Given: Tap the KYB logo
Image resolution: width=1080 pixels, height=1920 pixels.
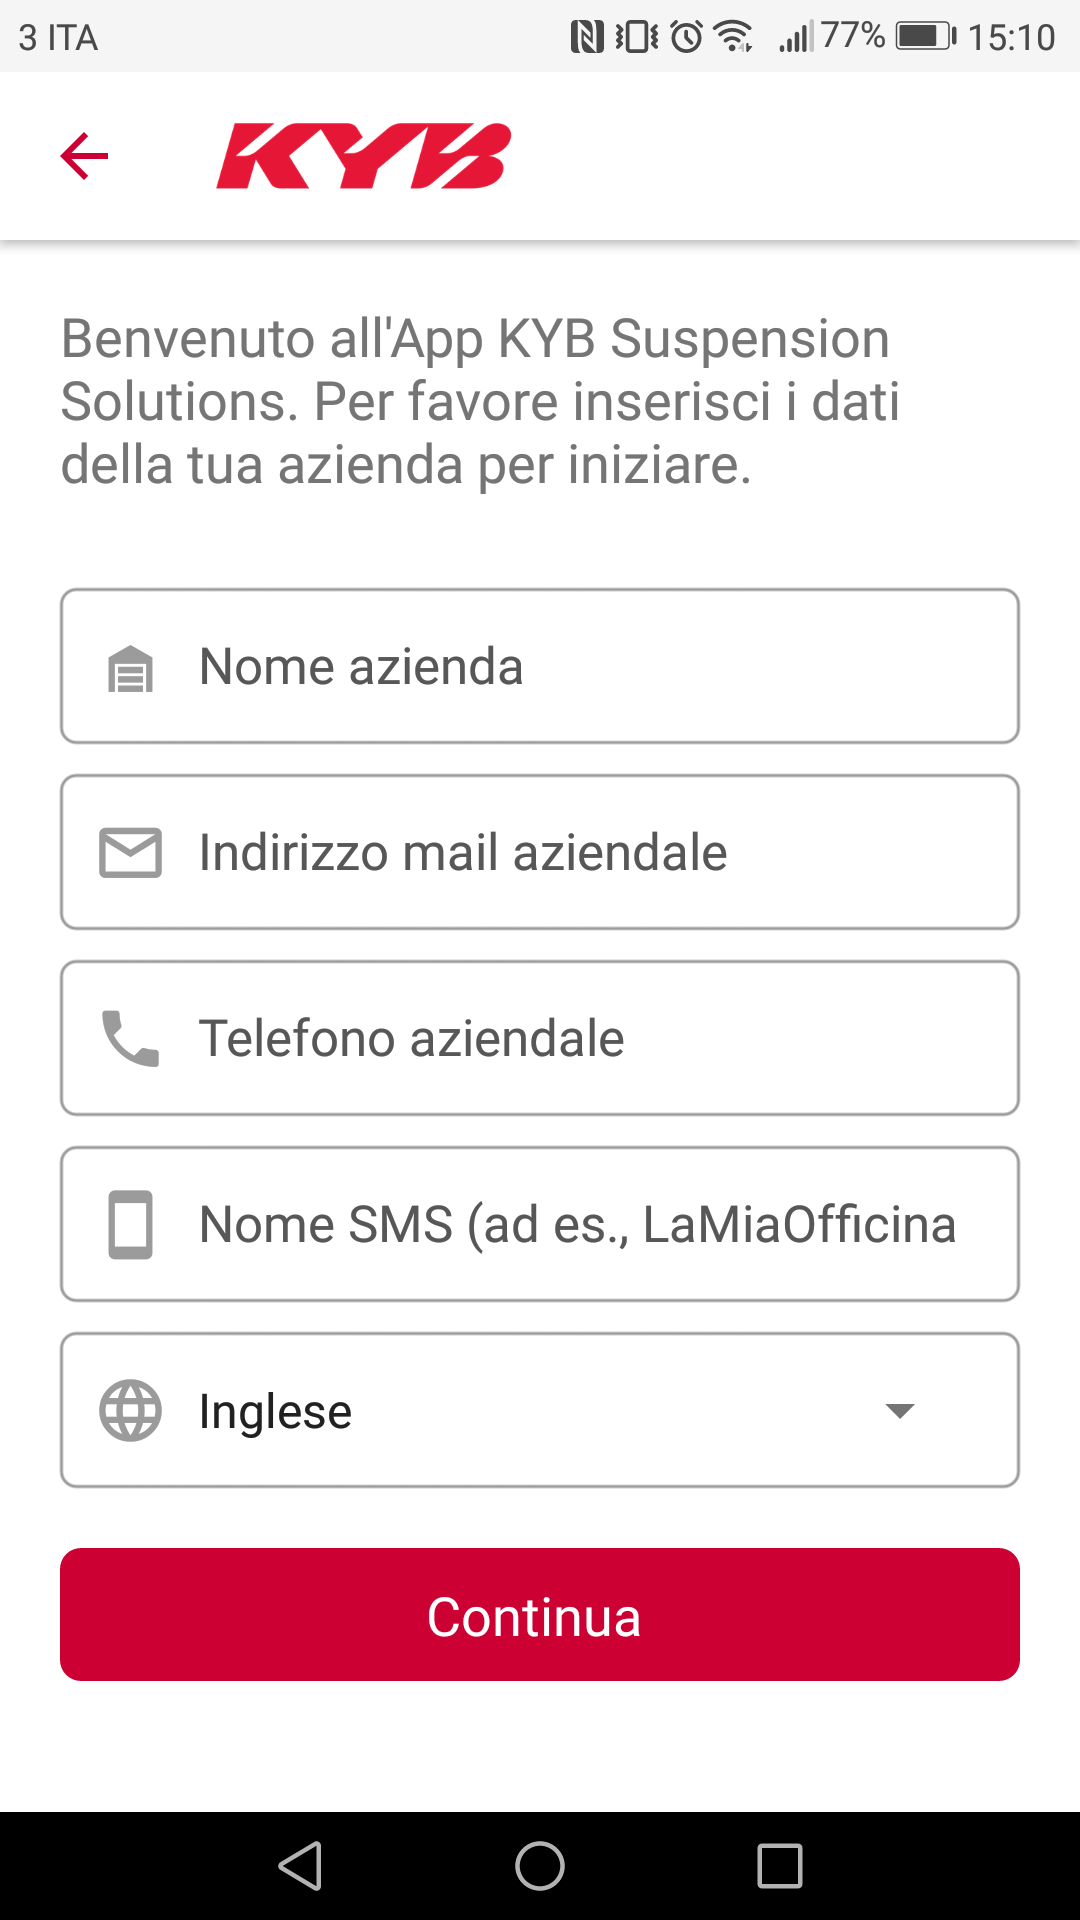Looking at the screenshot, I should click(x=364, y=156).
